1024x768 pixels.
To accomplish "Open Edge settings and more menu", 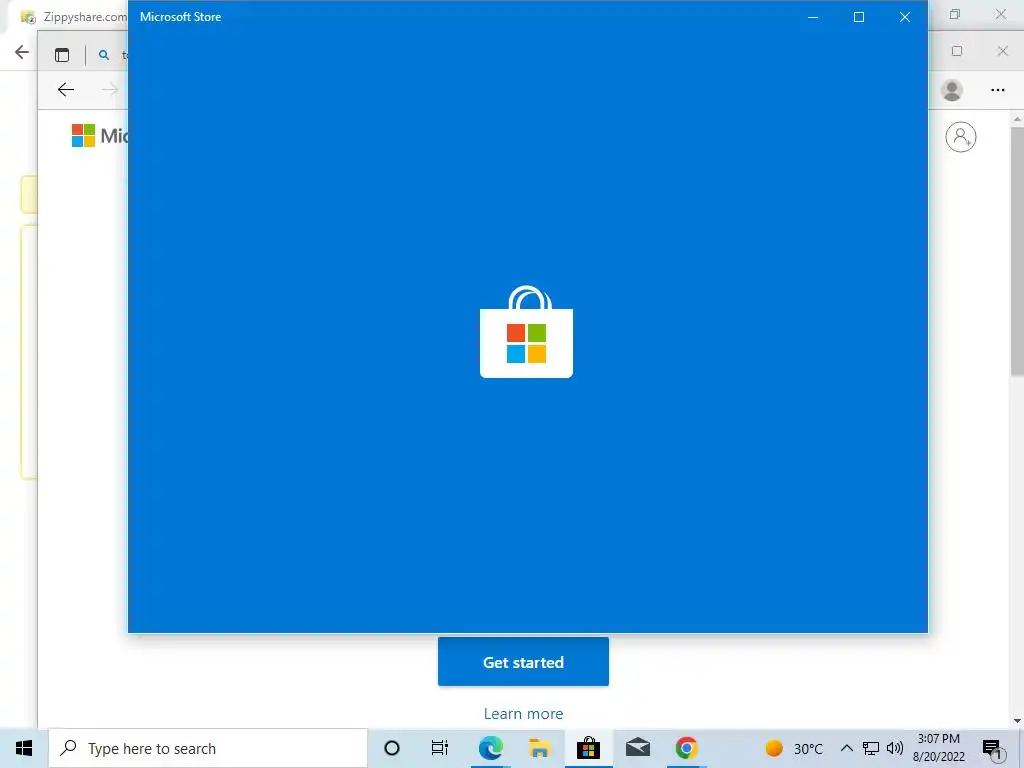I will point(998,90).
